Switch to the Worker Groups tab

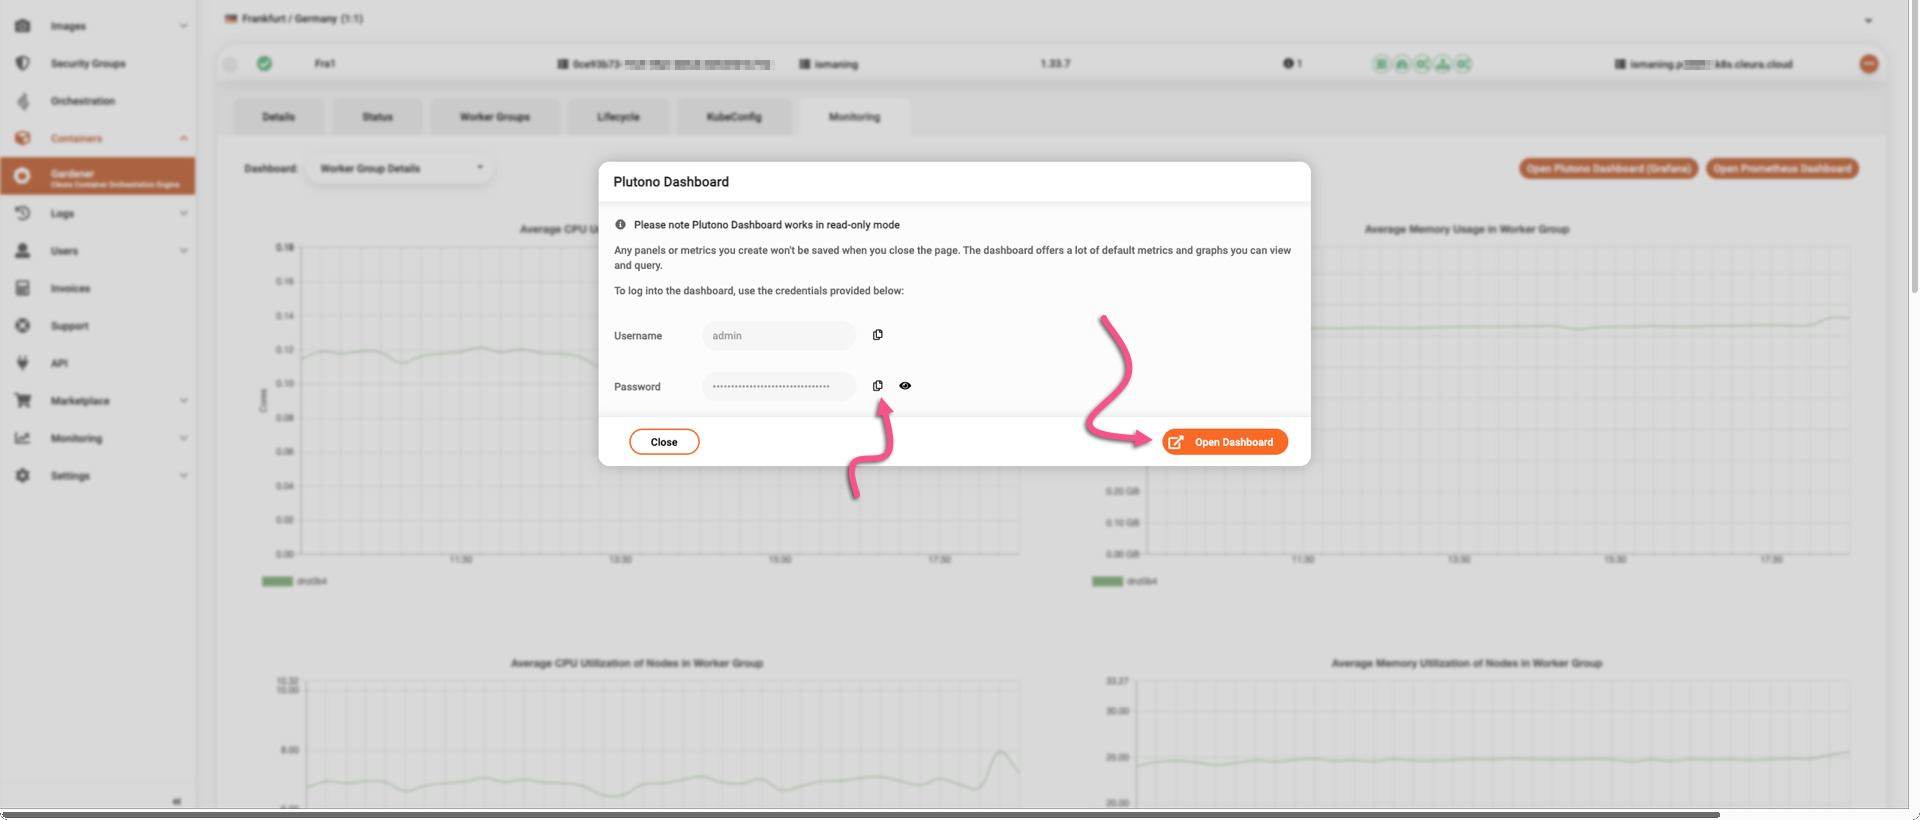494,117
